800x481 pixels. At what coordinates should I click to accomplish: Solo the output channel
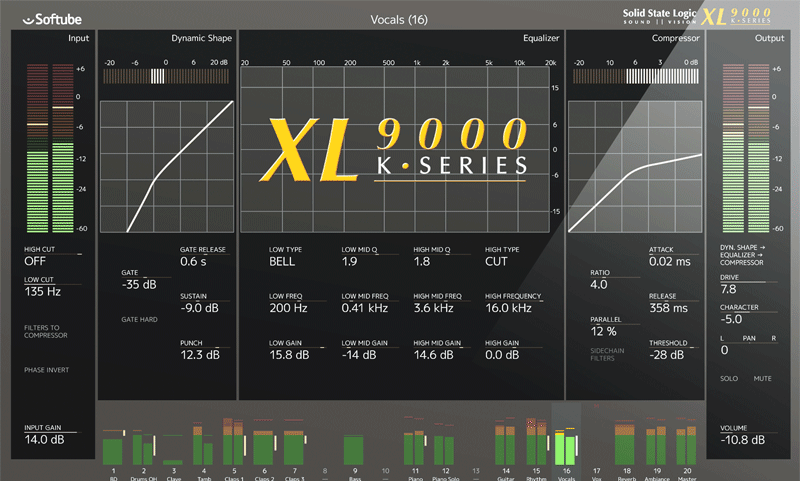coord(729,378)
